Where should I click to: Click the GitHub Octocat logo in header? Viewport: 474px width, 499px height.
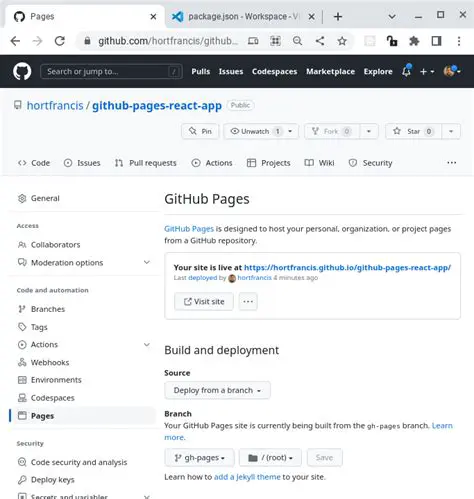22,71
